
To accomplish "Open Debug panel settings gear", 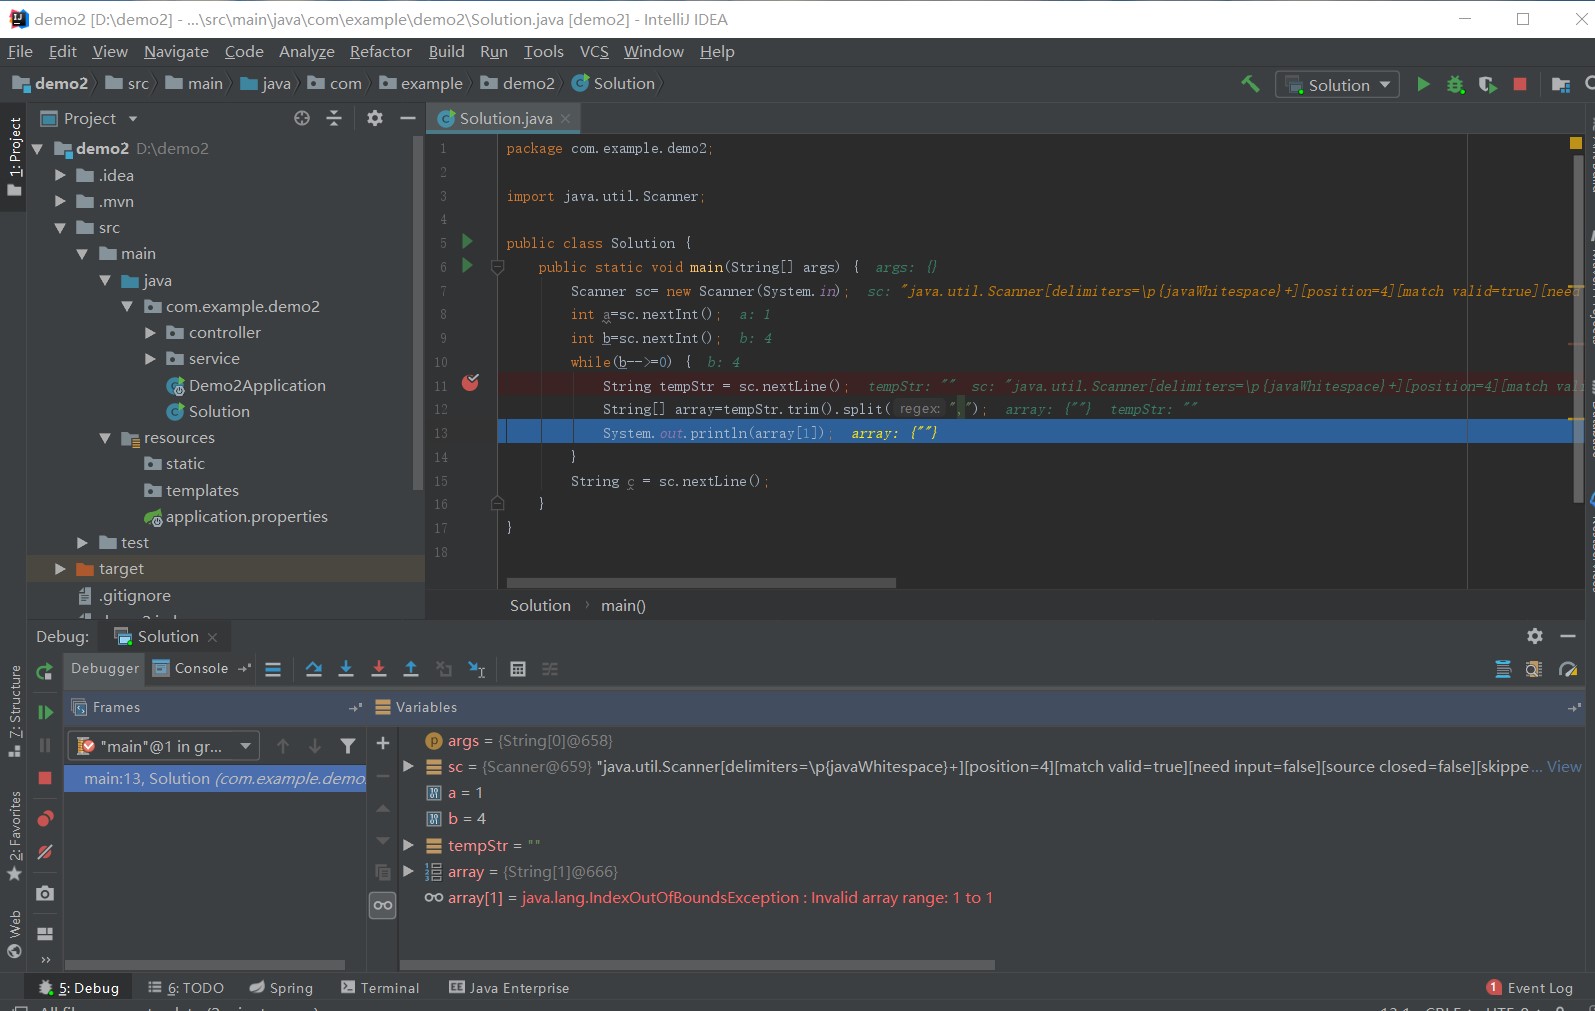I will [1535, 636].
